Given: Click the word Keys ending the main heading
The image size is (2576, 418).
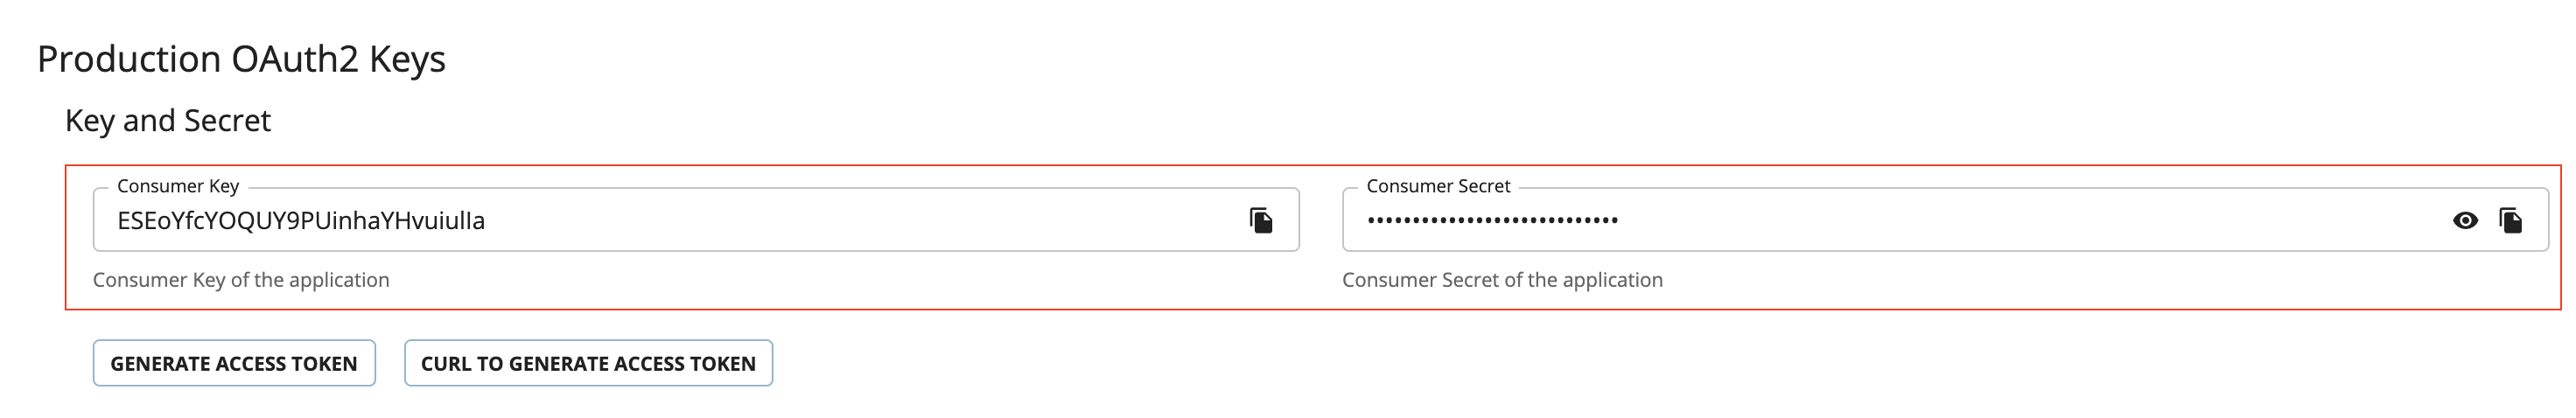Looking at the screenshot, I should [x=407, y=60].
